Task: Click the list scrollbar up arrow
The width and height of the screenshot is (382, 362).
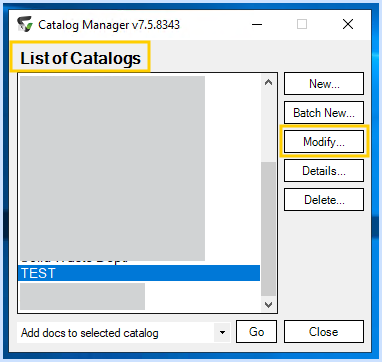Action: click(268, 82)
